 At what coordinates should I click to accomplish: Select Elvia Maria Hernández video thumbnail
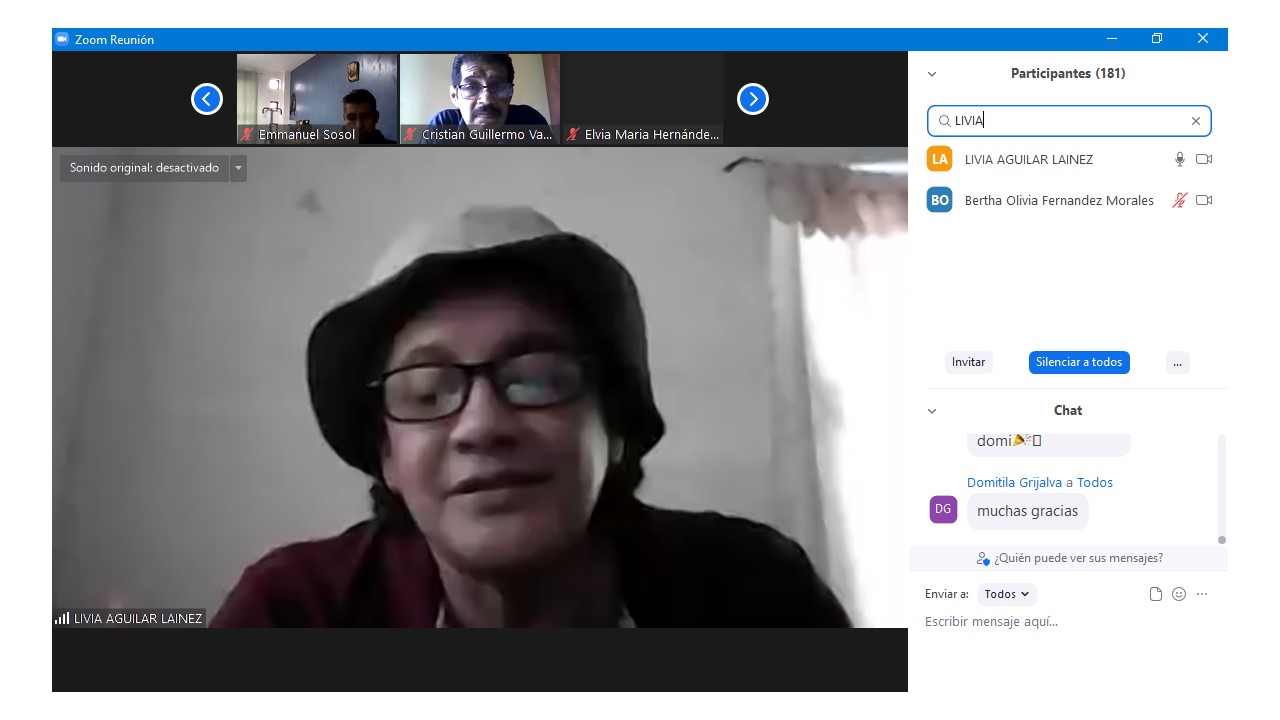(643, 99)
